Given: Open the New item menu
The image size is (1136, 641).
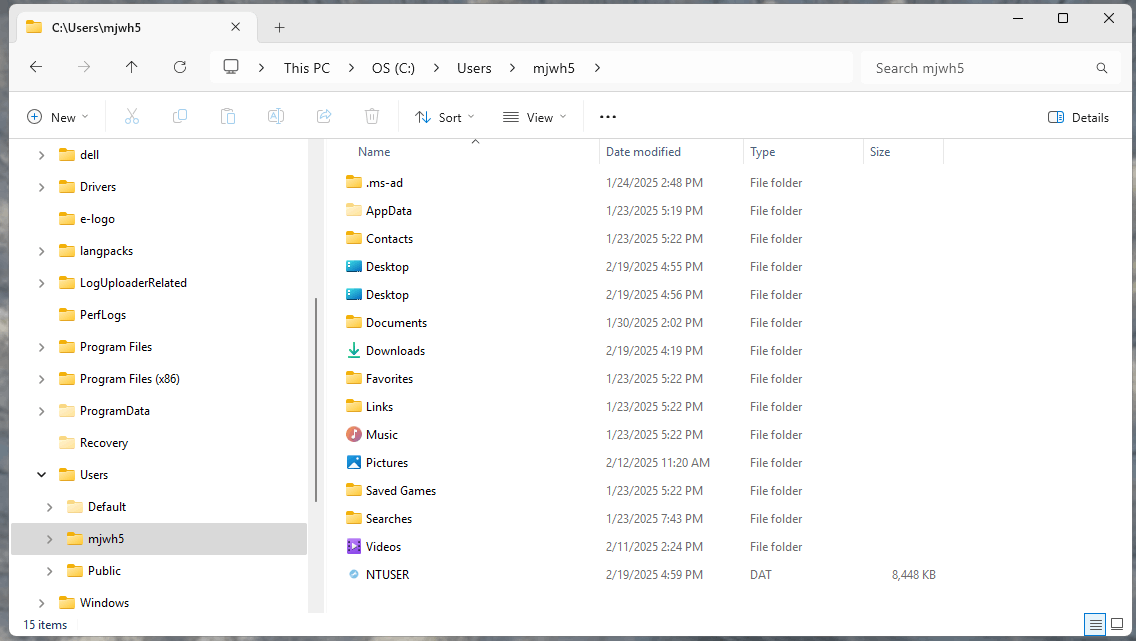Looking at the screenshot, I should point(57,117).
